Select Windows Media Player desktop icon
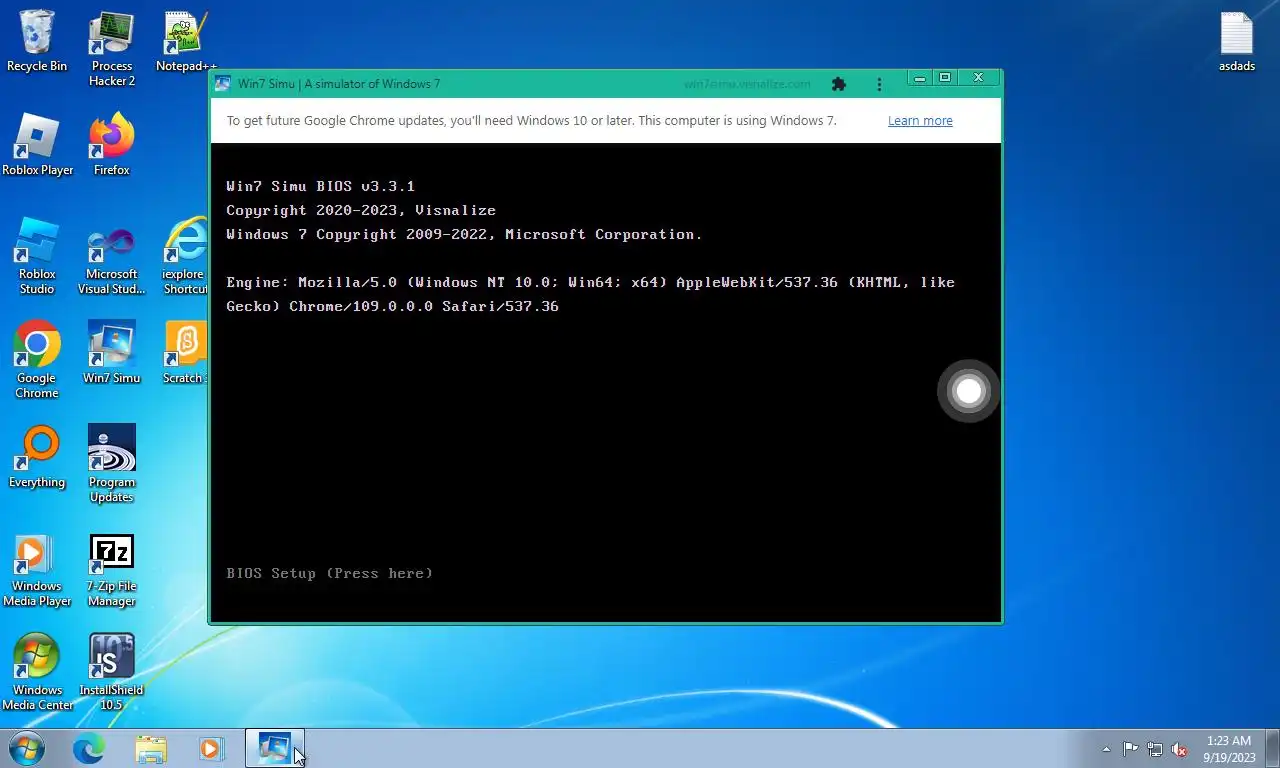The width and height of the screenshot is (1280, 768). click(37, 570)
